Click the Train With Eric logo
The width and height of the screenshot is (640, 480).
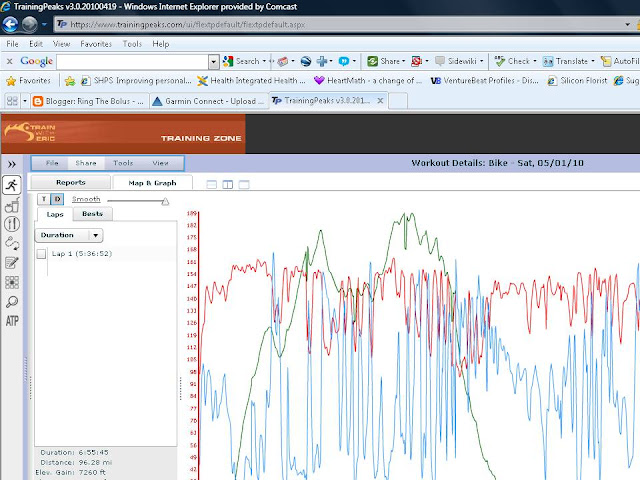[x=30, y=133]
